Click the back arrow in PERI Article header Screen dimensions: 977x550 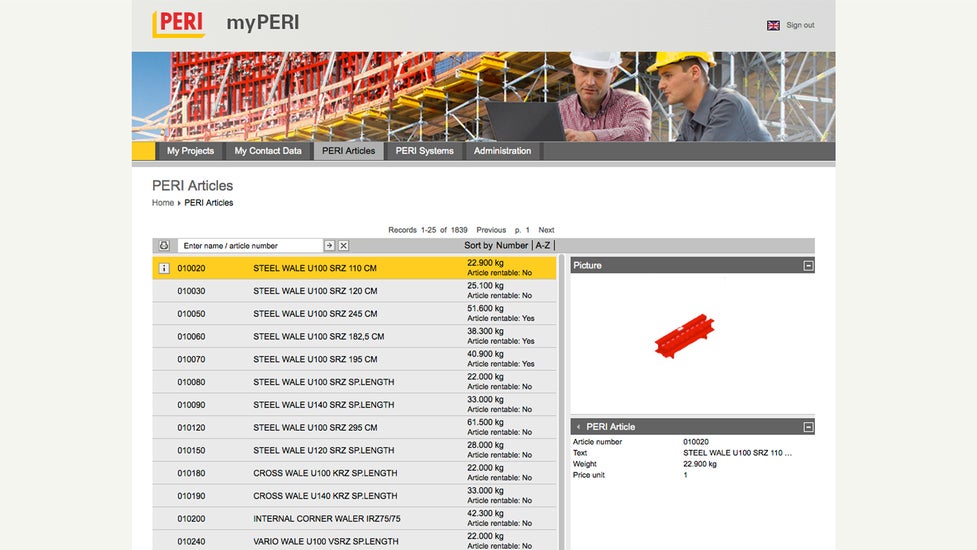click(578, 427)
